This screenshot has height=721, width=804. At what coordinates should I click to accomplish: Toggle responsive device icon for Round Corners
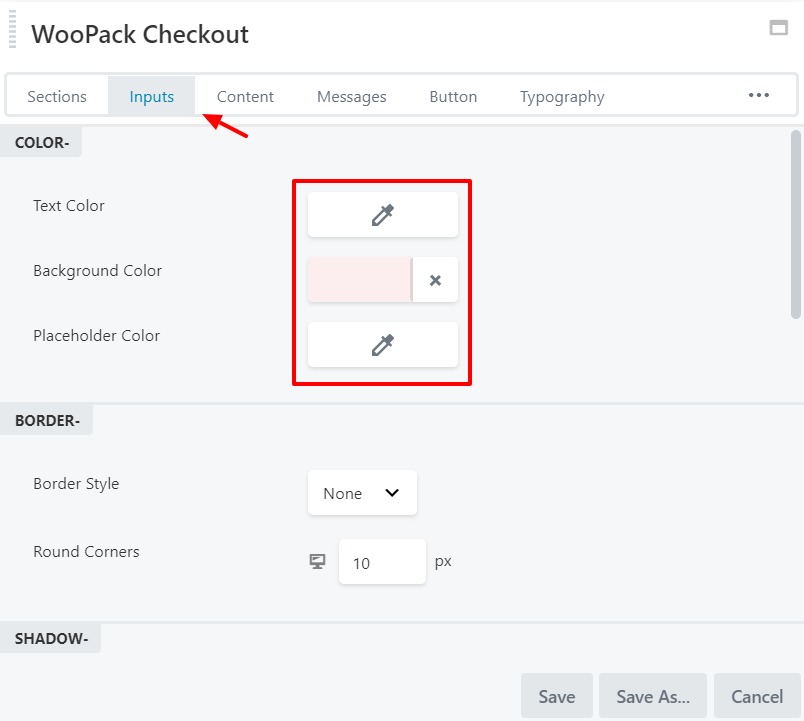tap(317, 562)
